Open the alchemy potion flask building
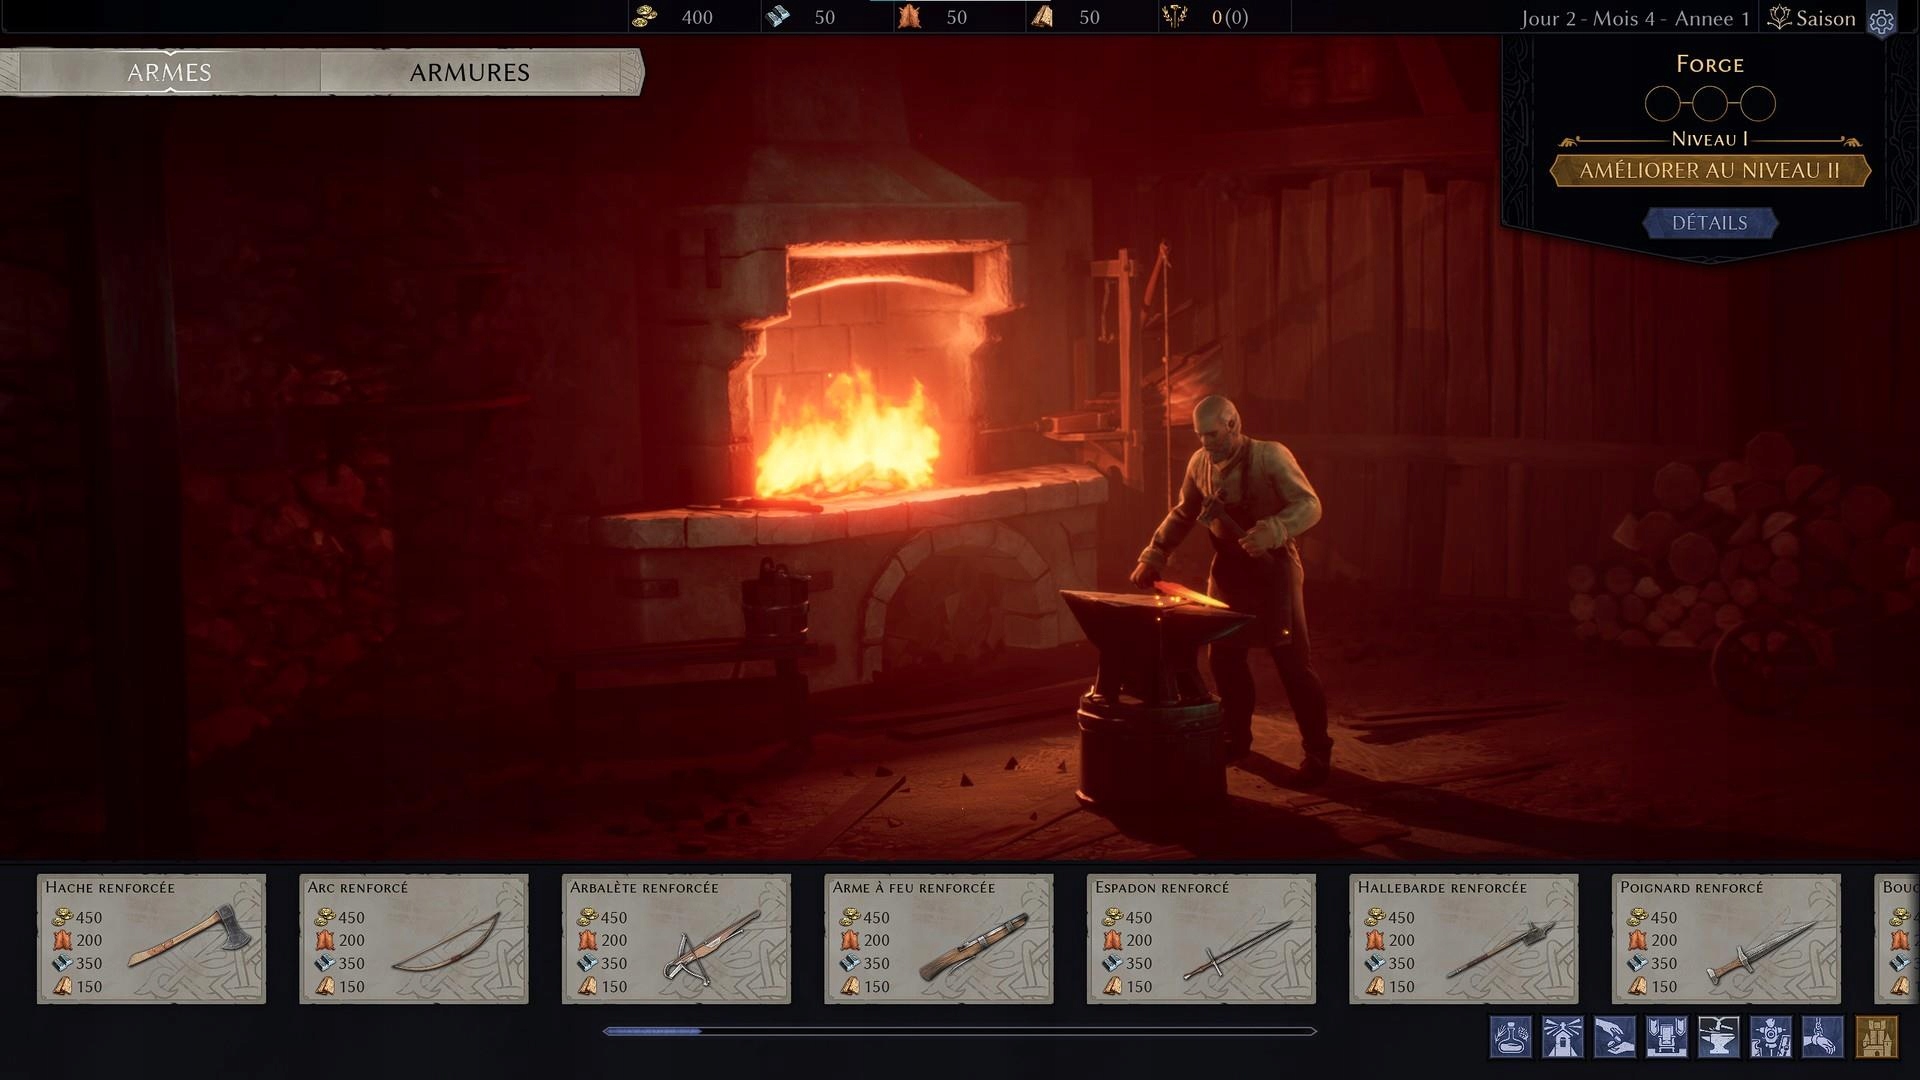 (1510, 1037)
